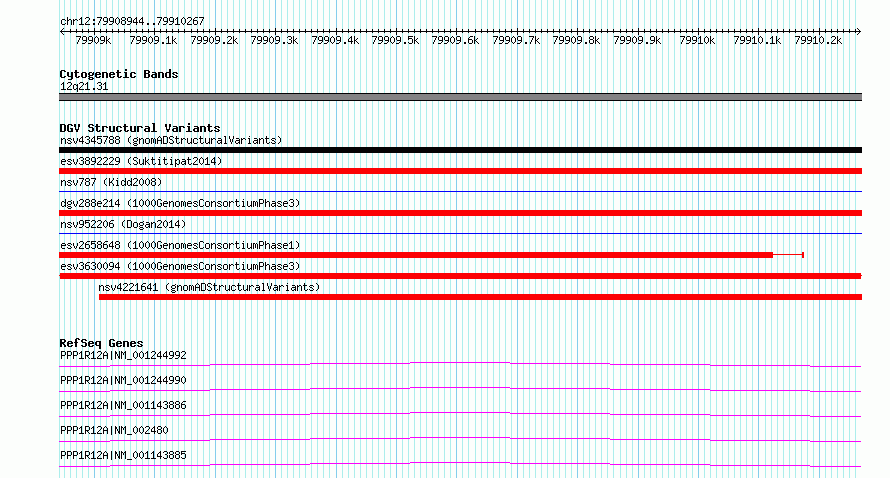890x478 pixels.
Task: Open variant nsv4221641 gnomADStructuralVariants label
Action: click(209, 287)
